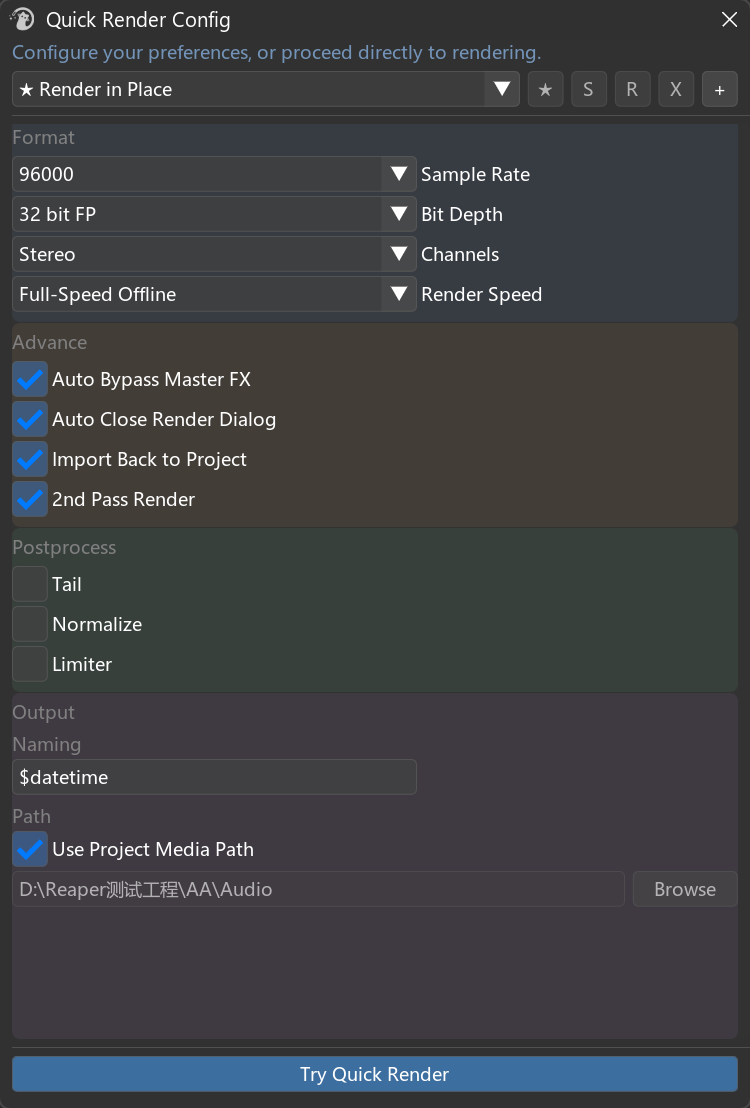Viewport: 750px width, 1108px height.
Task: Enable the Limiter checkbox
Action: [30, 665]
